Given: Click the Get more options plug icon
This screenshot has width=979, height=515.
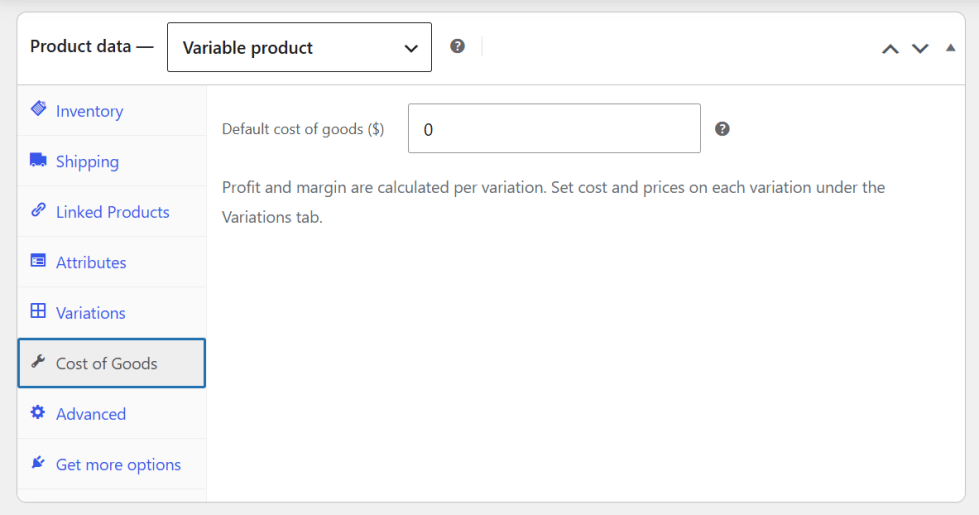Looking at the screenshot, I should [x=38, y=463].
